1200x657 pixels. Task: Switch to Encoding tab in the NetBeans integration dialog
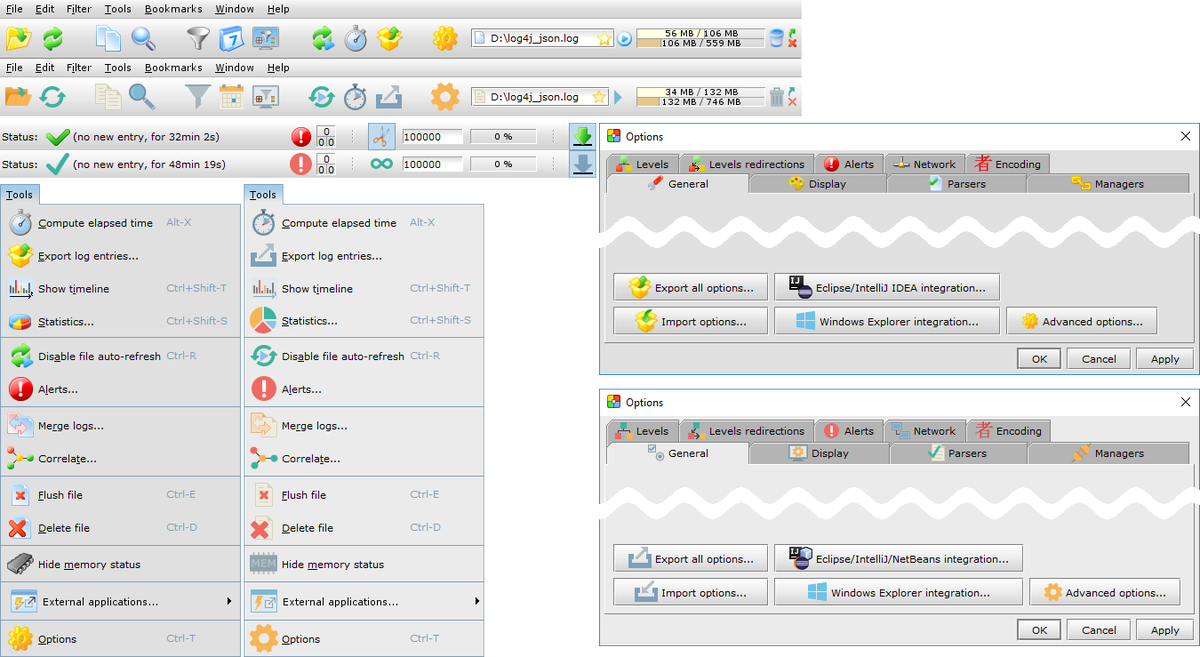[1010, 431]
